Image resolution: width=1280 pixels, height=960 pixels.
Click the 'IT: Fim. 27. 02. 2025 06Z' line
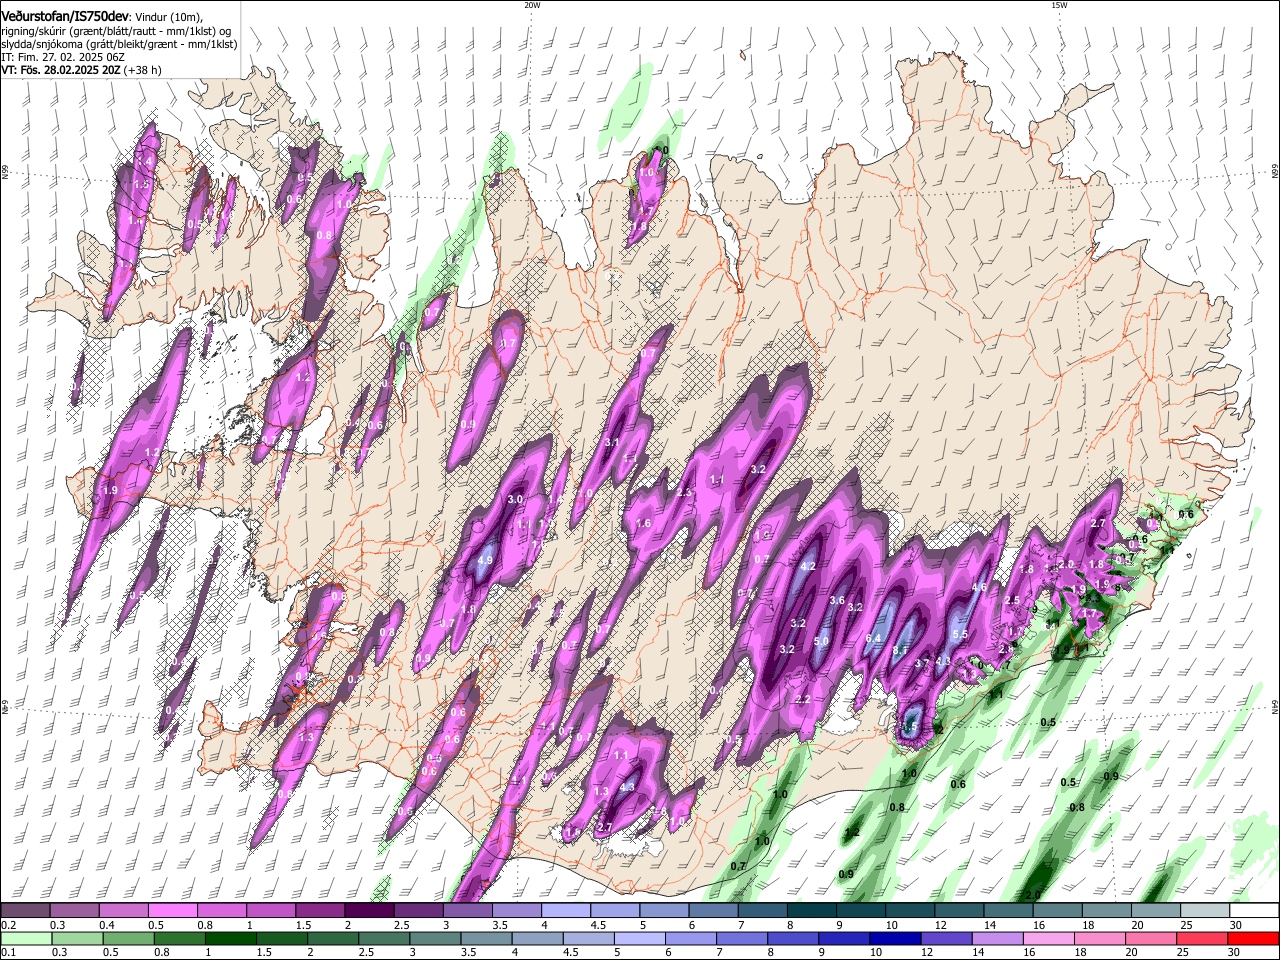63,58
